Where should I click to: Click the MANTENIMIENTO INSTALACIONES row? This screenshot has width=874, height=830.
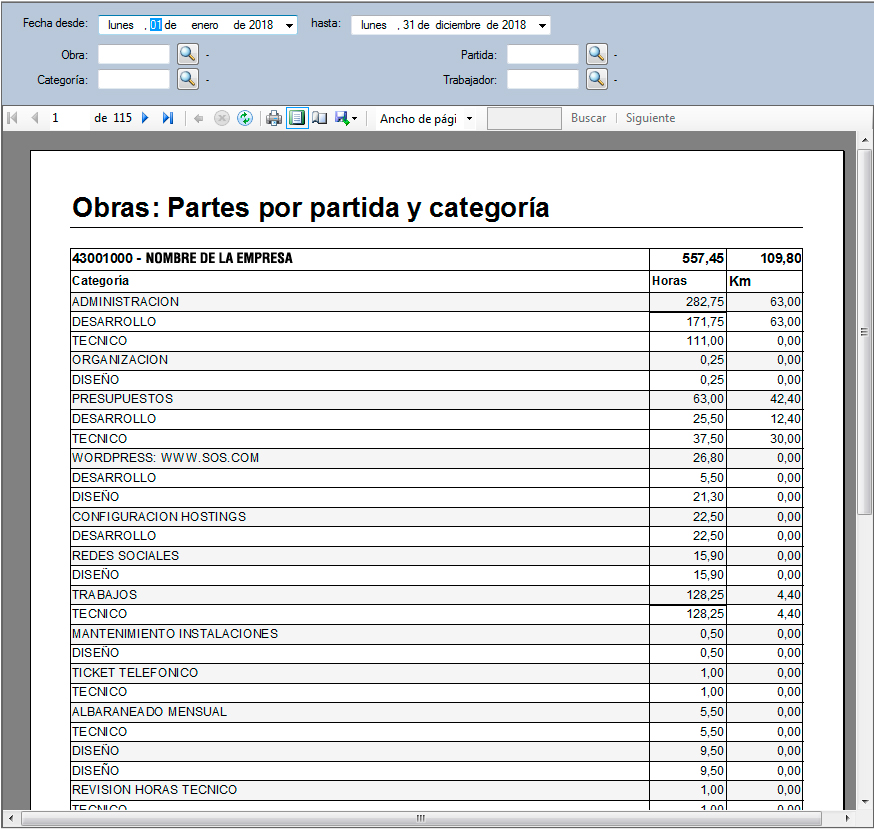(436, 634)
